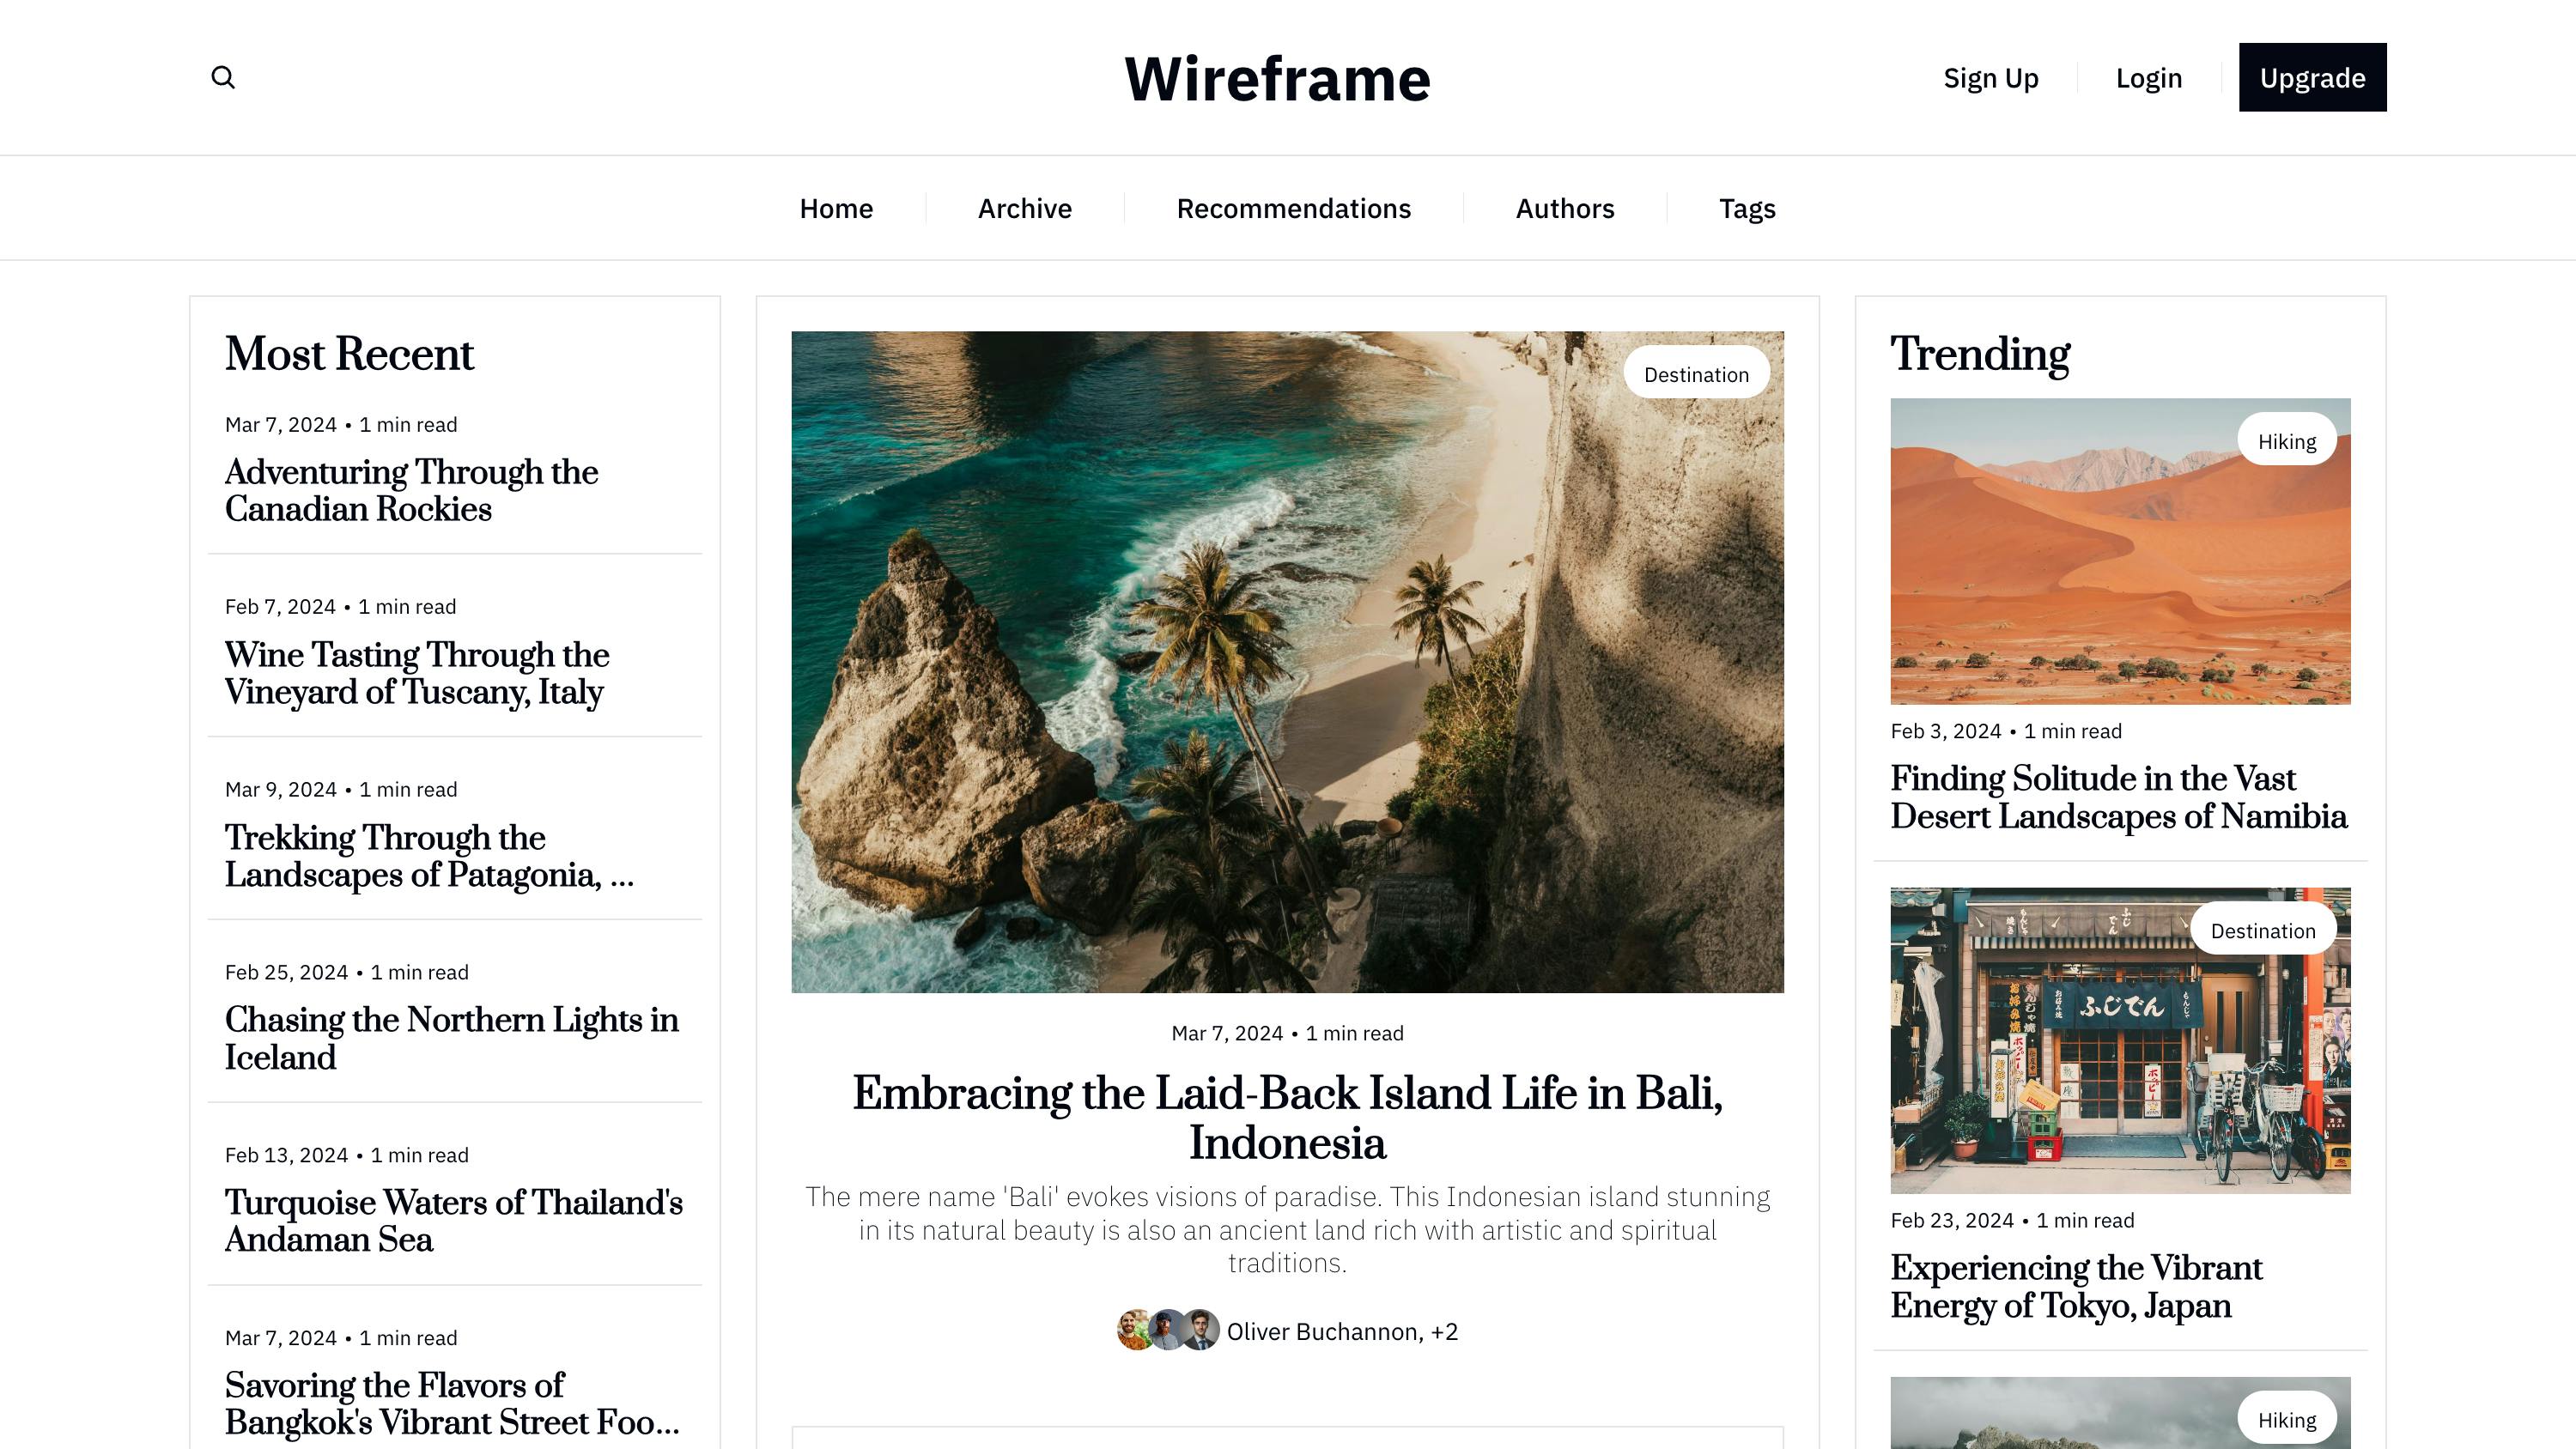Switch to the Archive section
The height and width of the screenshot is (1449, 2576).
[x=1024, y=208]
